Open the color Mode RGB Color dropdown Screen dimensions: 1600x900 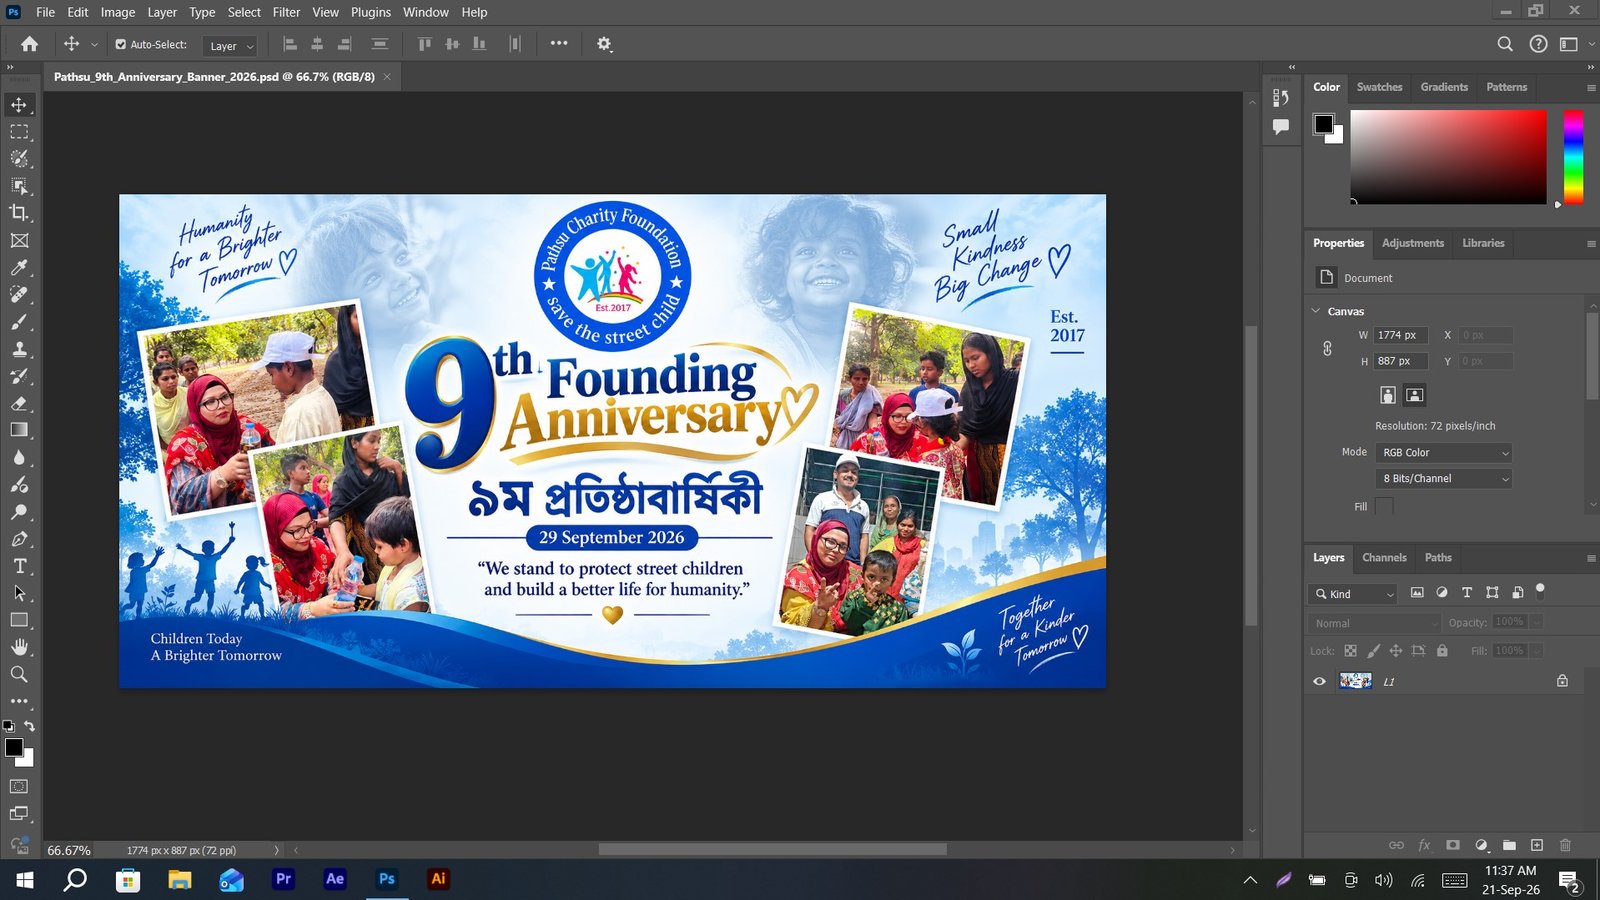click(x=1444, y=453)
